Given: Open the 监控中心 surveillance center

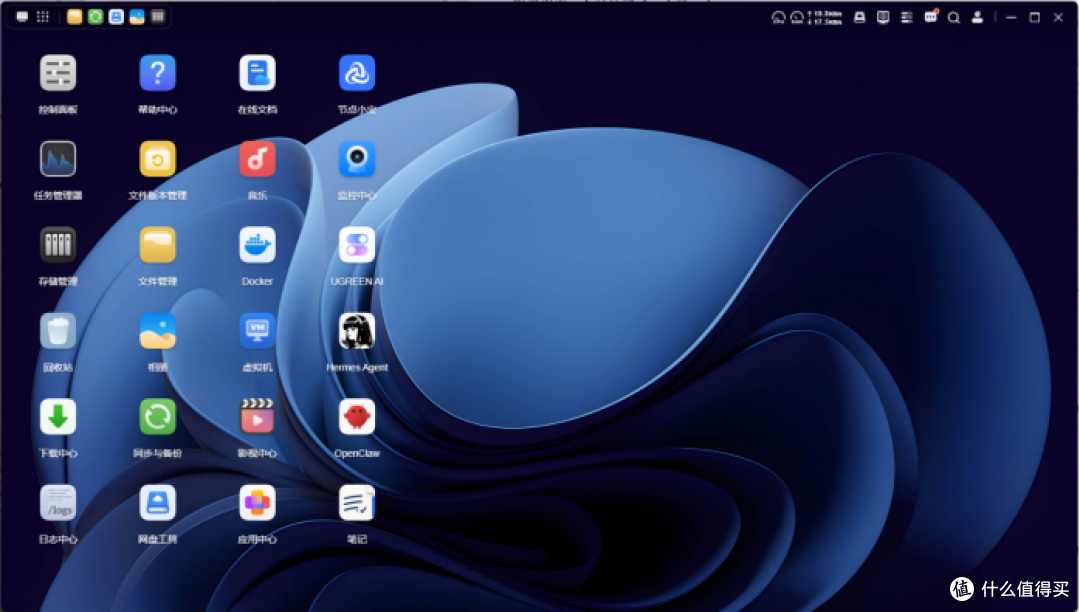Looking at the screenshot, I should coord(357,159).
